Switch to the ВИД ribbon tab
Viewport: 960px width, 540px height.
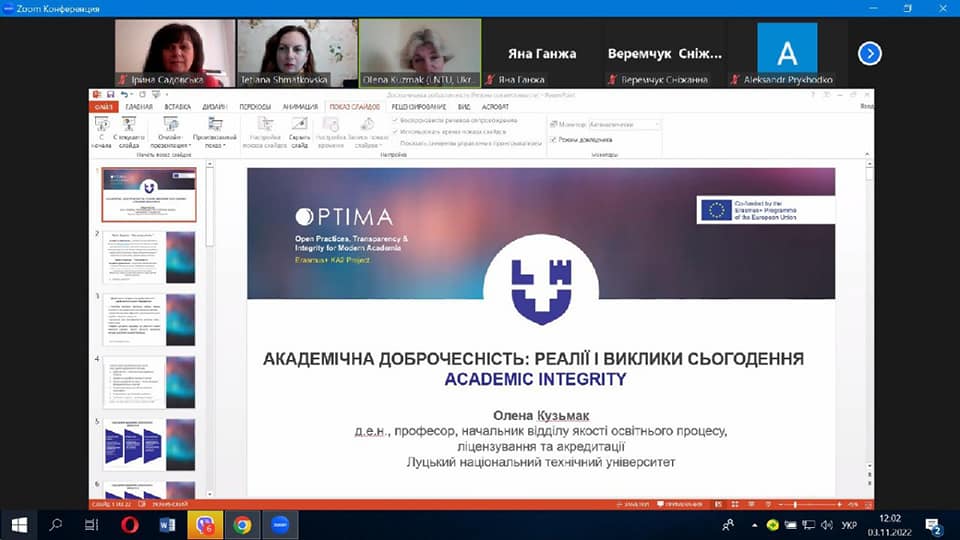tap(464, 107)
